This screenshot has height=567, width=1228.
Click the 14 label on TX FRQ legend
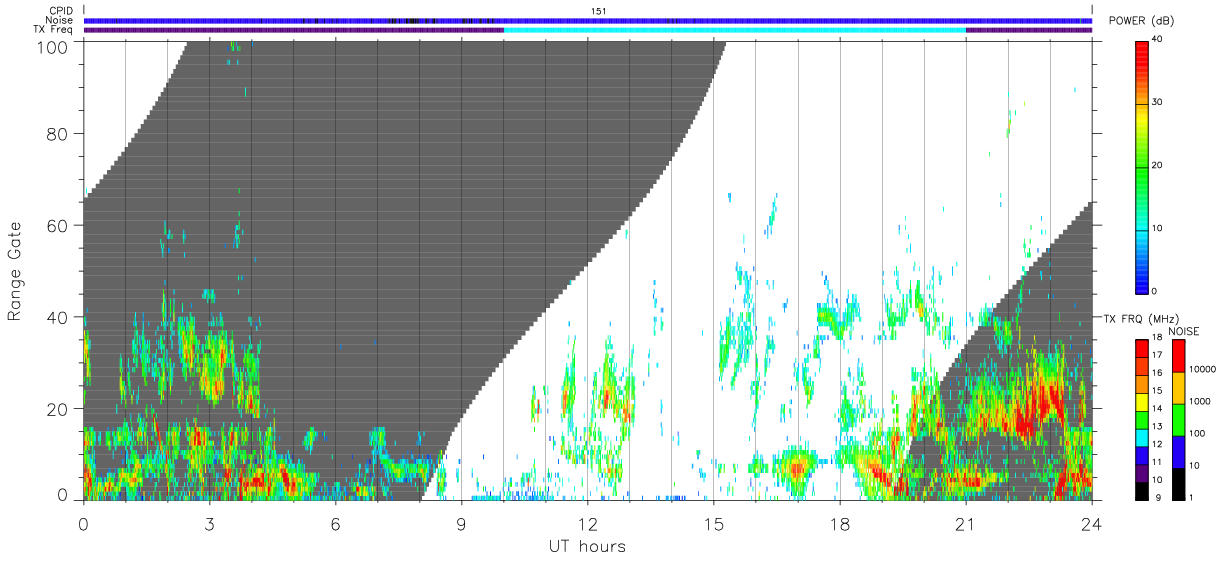coord(1157,409)
